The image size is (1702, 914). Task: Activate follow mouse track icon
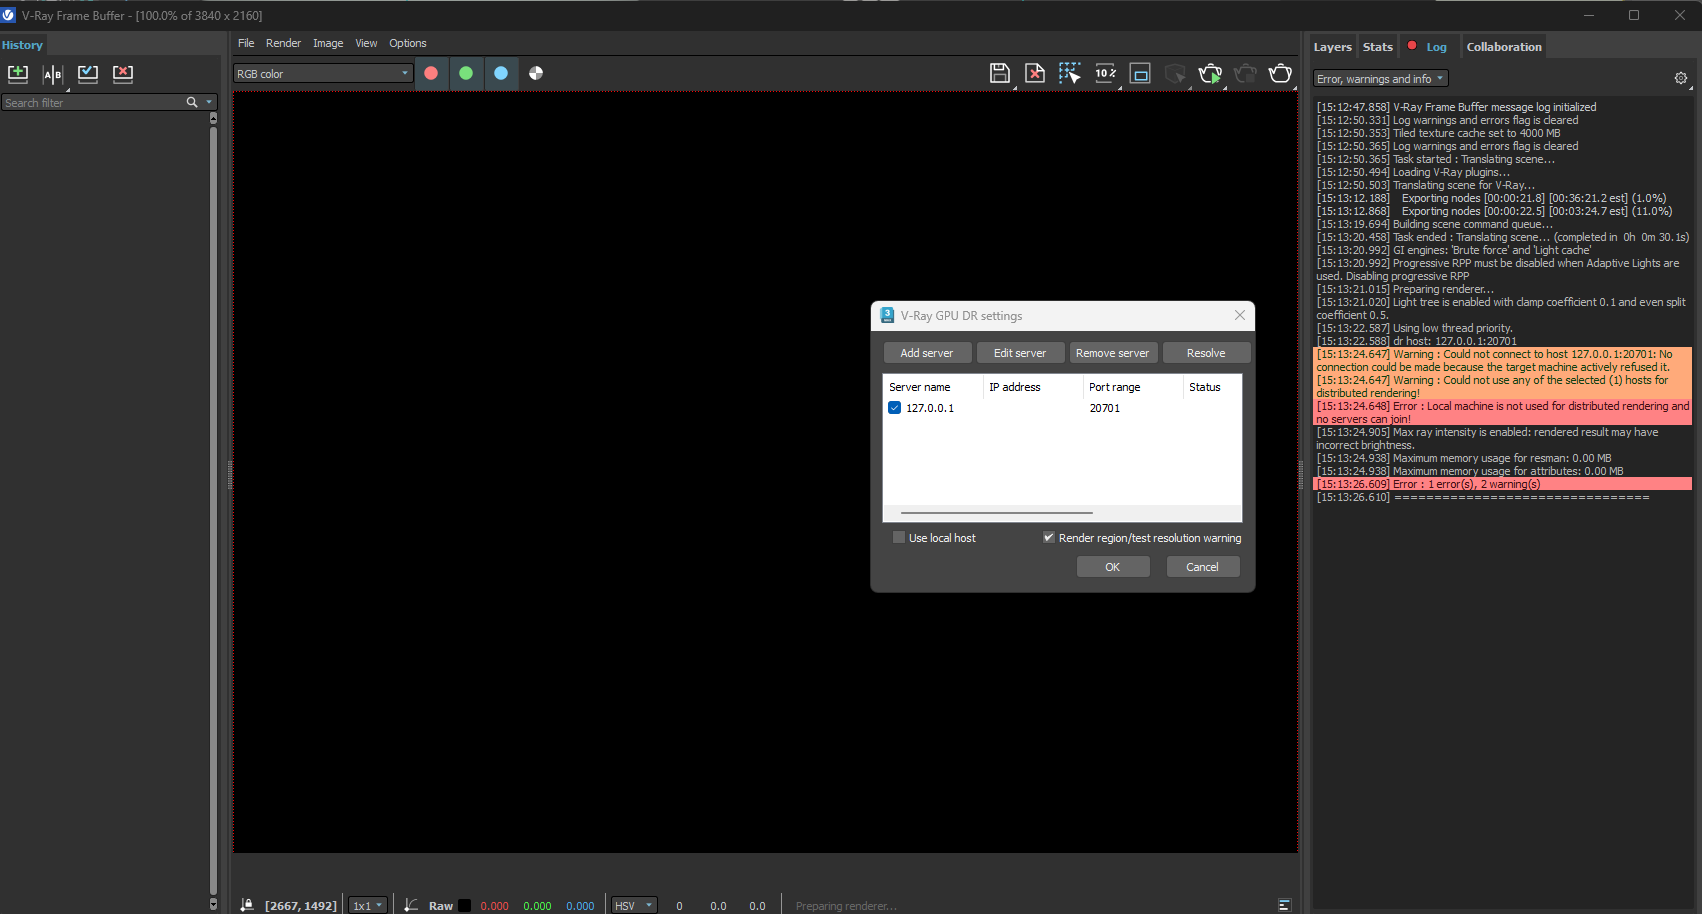point(1070,73)
